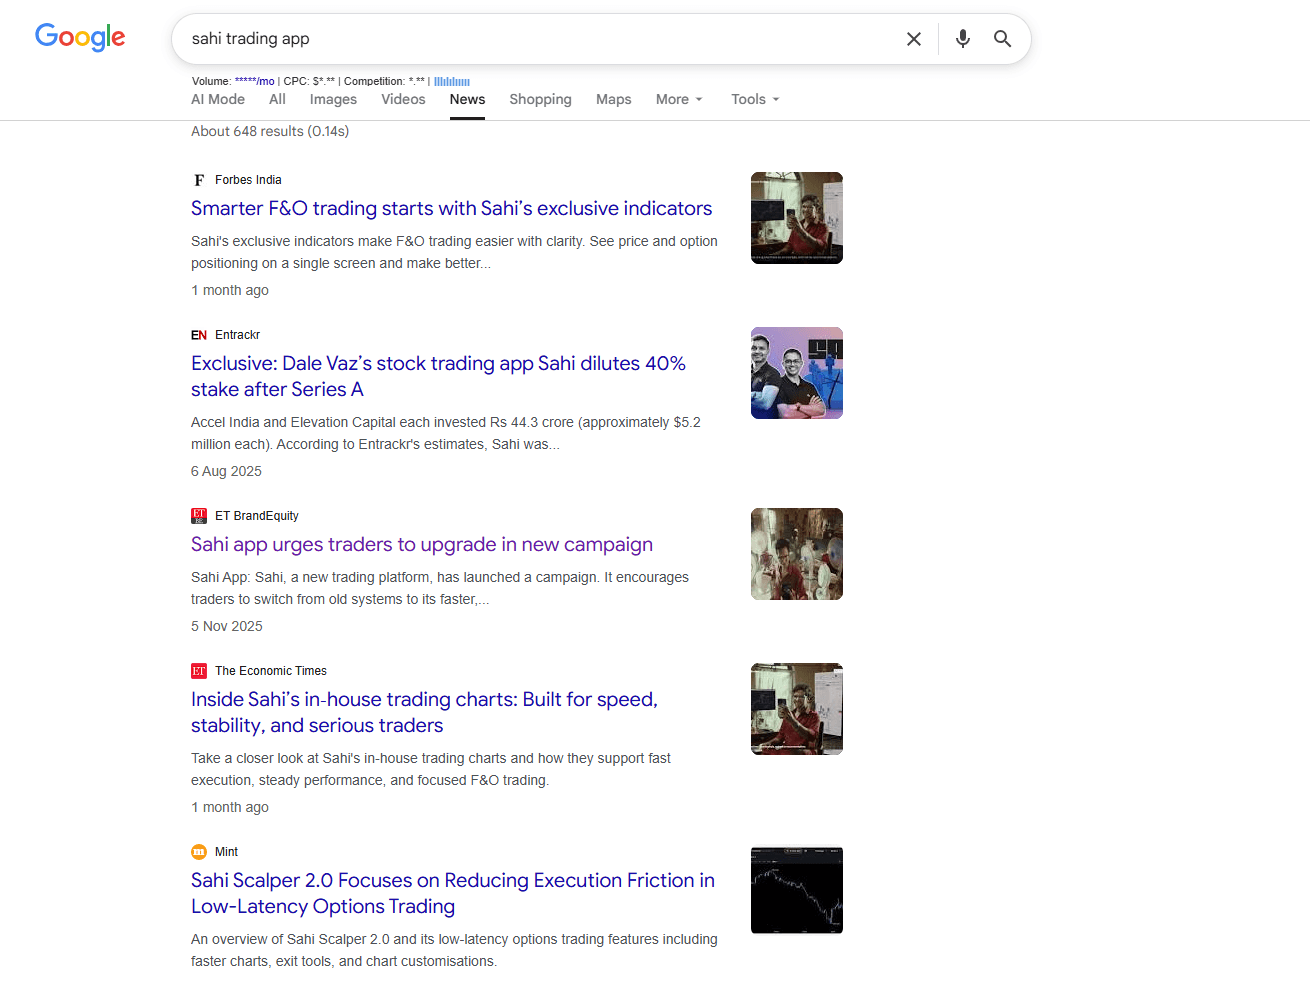Select the News tab
1310x983 pixels.
(x=467, y=99)
